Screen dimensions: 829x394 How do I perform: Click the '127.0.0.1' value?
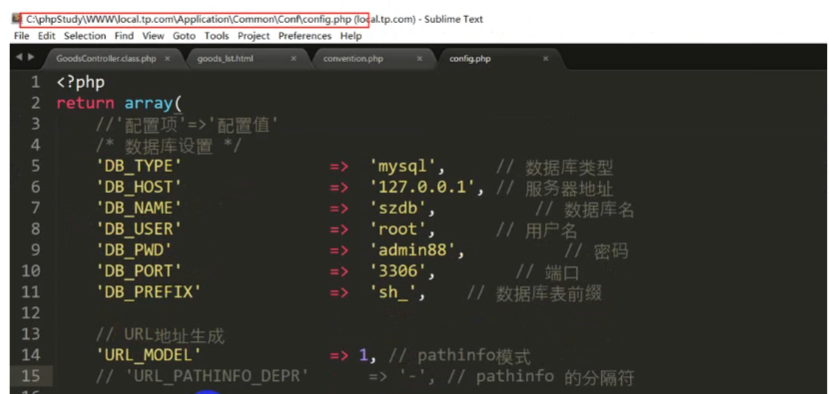click(x=423, y=187)
